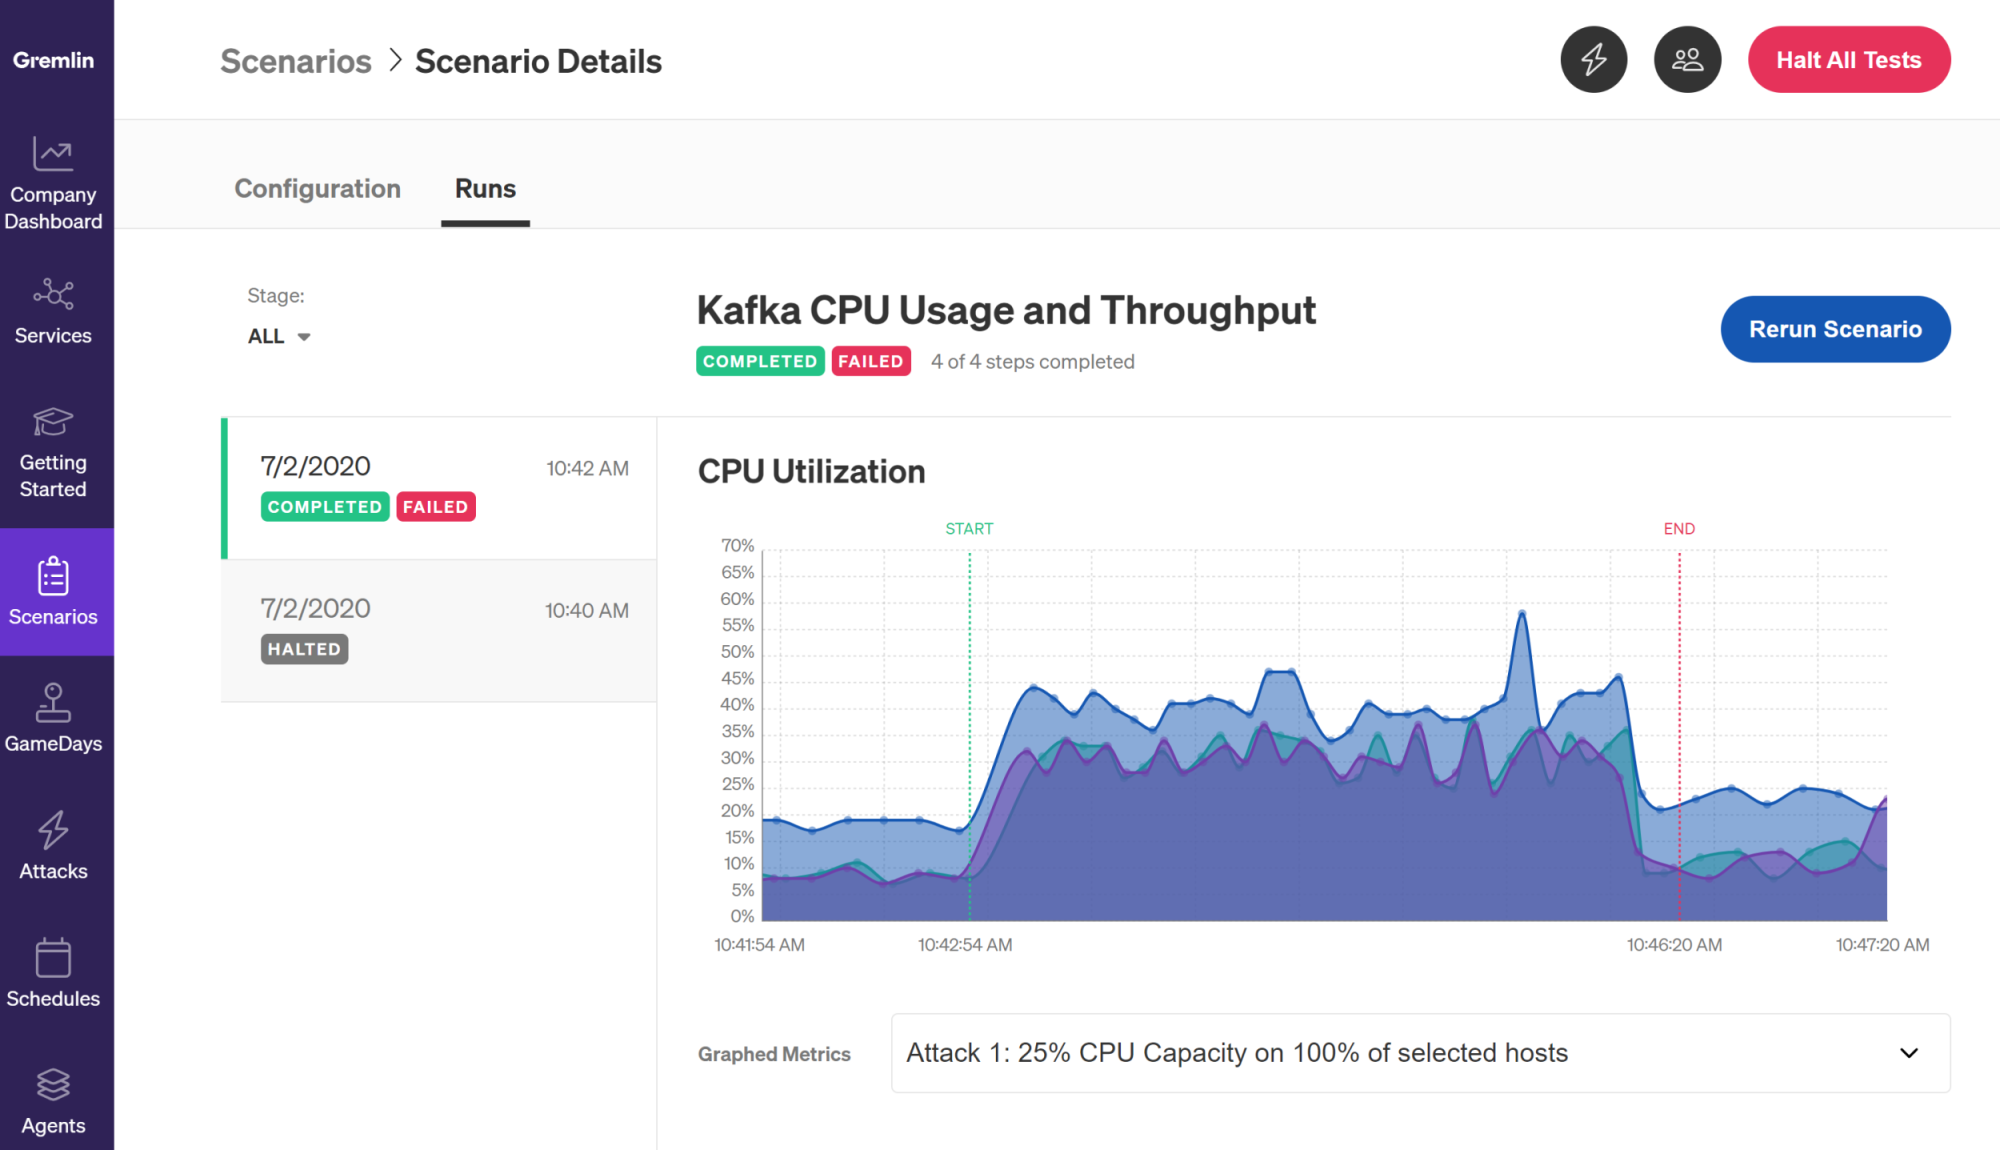Click the Rerun Scenario button
Image resolution: width=2000 pixels, height=1150 pixels.
pos(1834,329)
